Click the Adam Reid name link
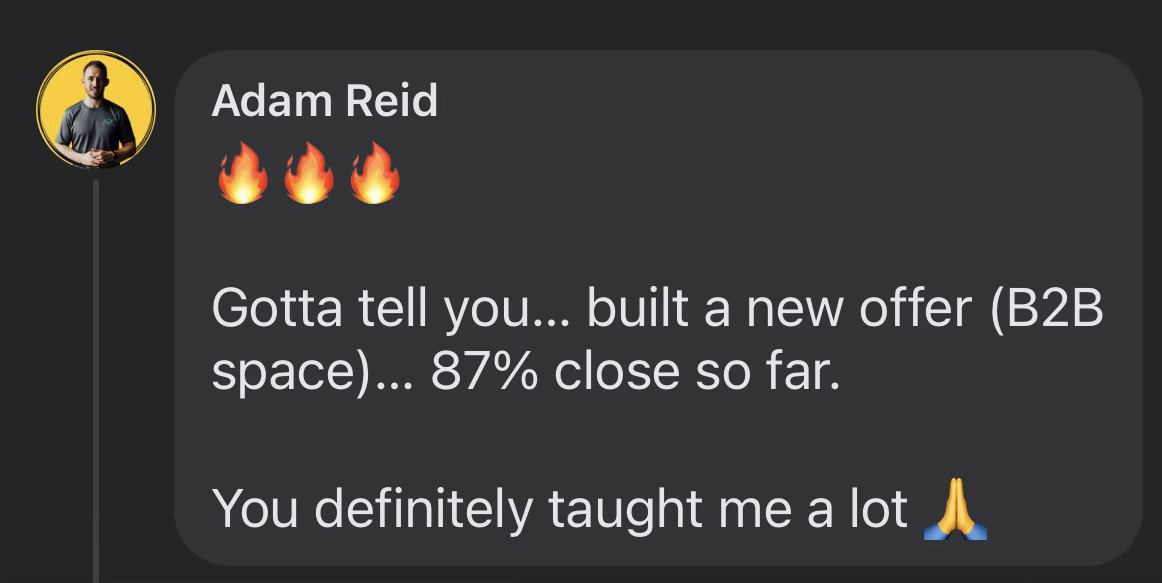This screenshot has height=583, width=1162. tap(324, 101)
